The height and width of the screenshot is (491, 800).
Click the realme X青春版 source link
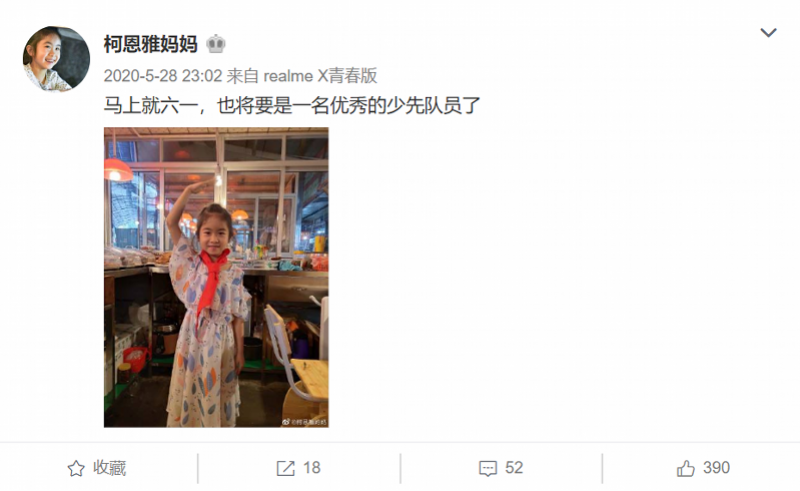click(320, 76)
